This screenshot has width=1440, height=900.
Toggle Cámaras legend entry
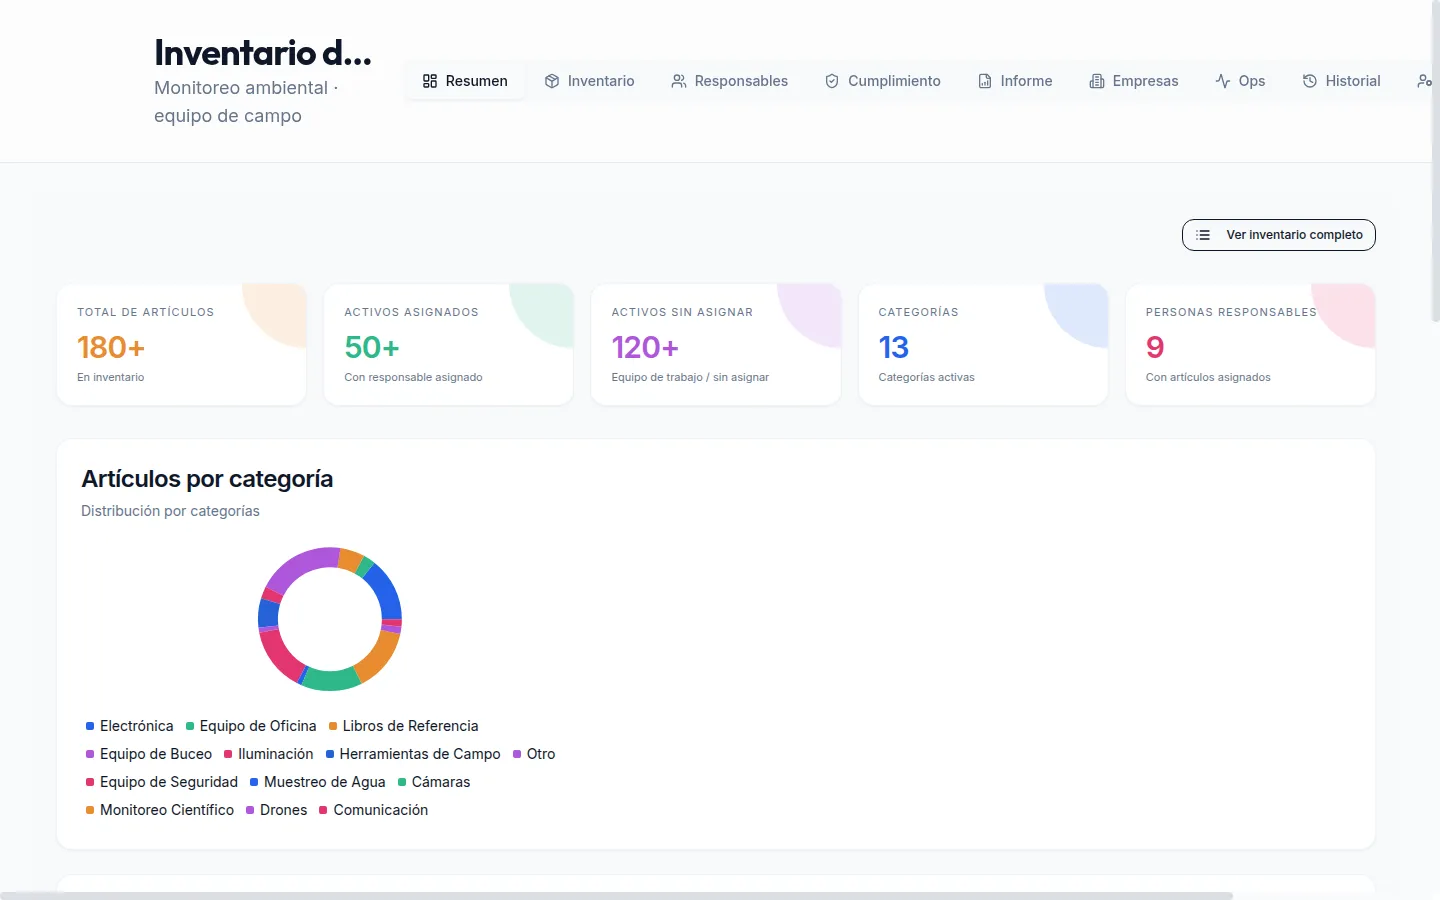434,782
